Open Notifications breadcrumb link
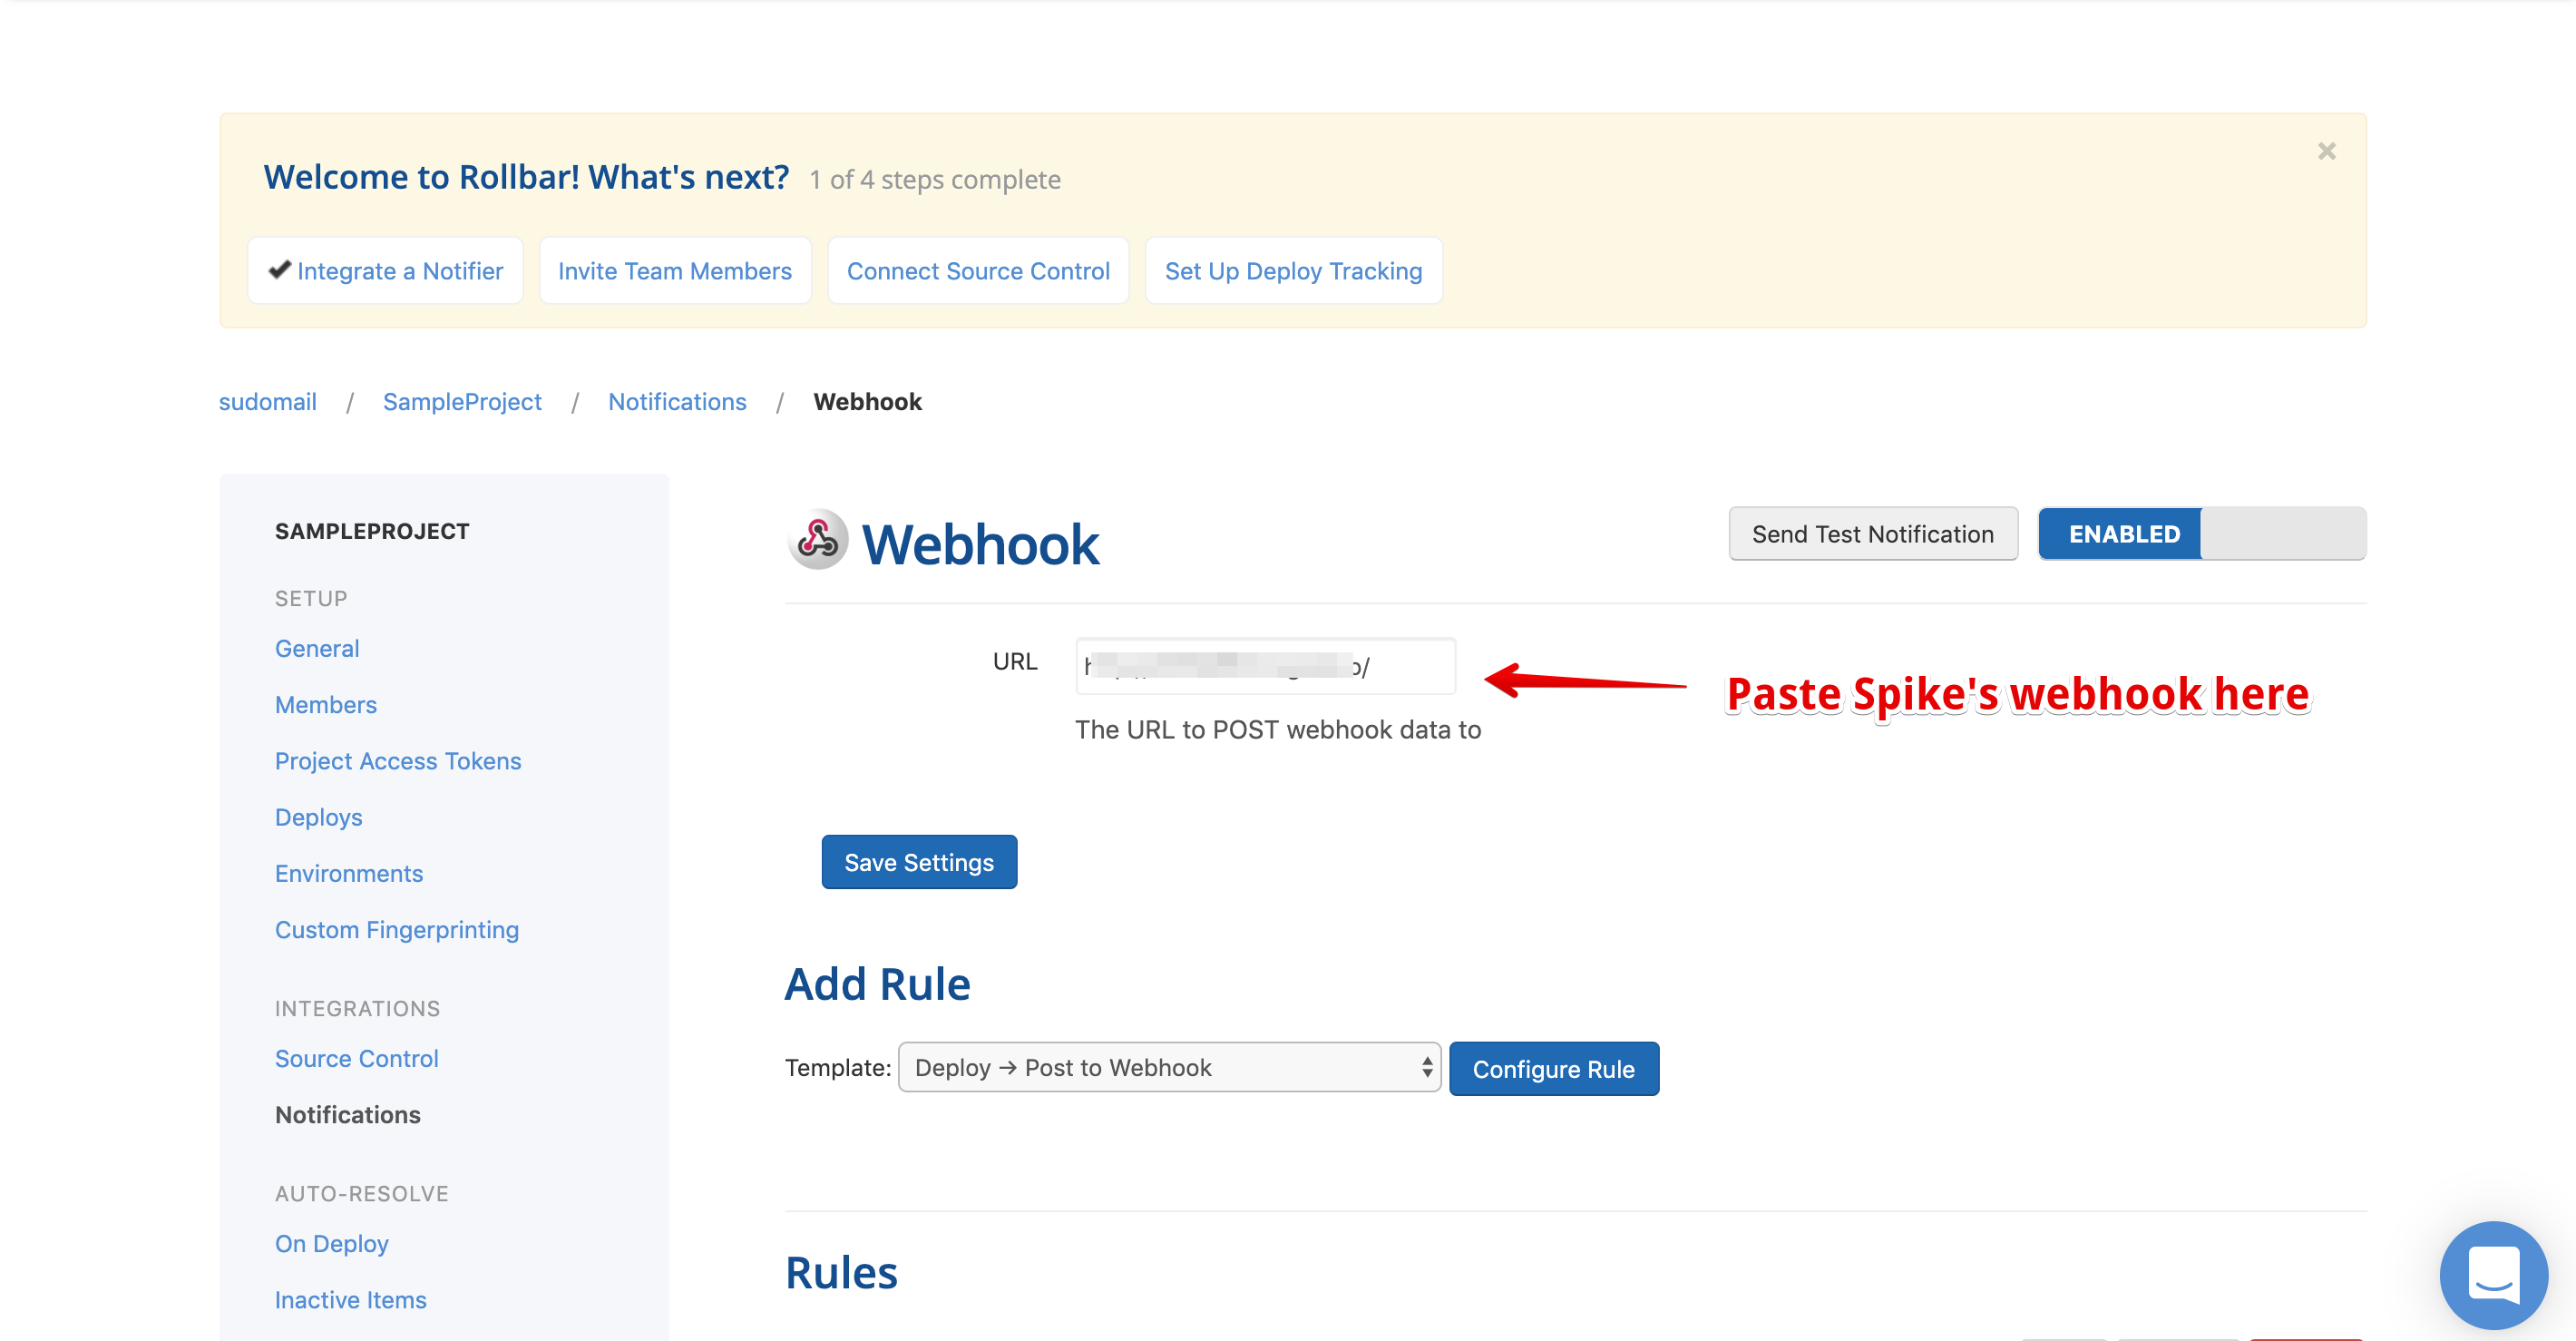This screenshot has width=2576, height=1341. click(677, 402)
